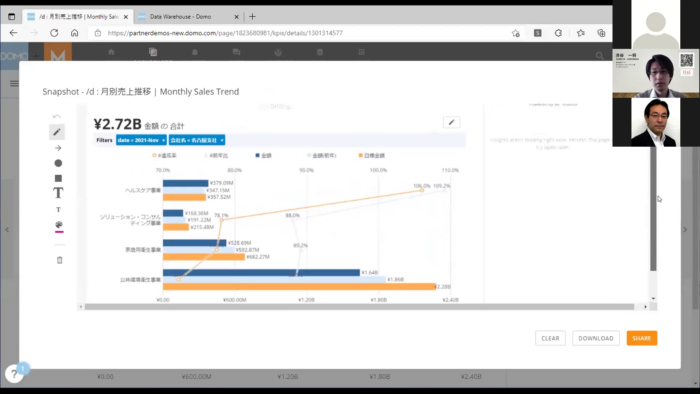
Task: Click the browser refresh button
Action: pos(54,33)
